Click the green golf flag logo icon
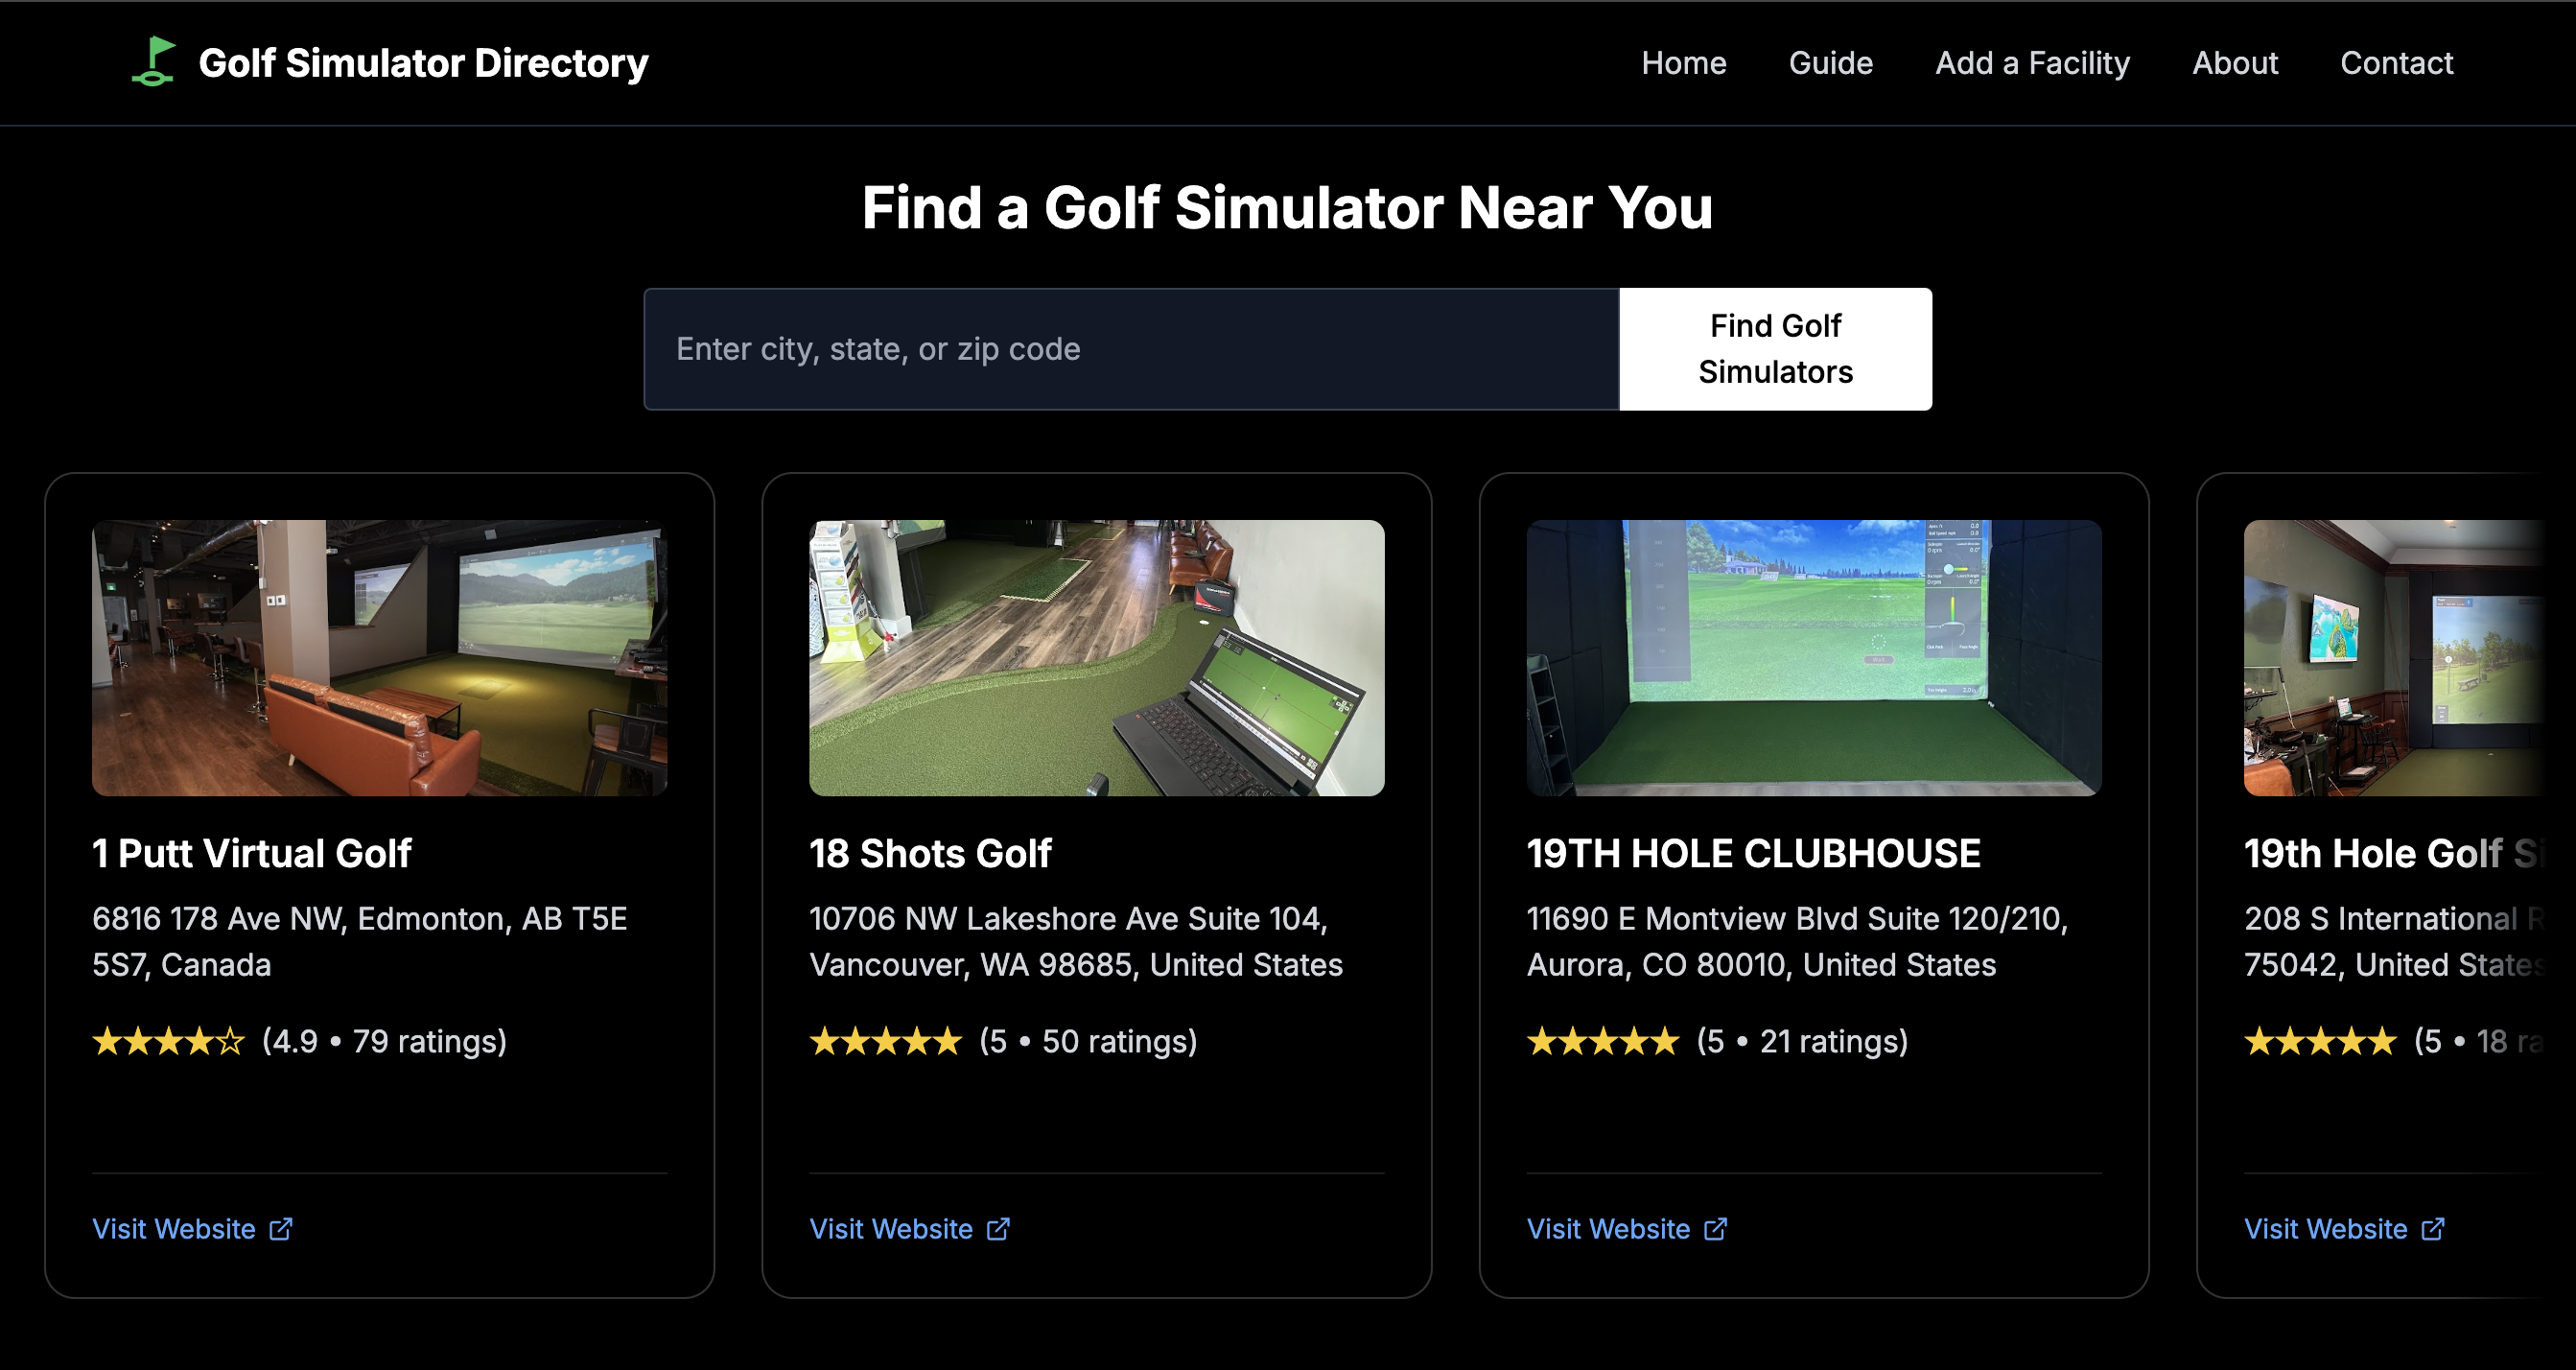This screenshot has width=2576, height=1370. tap(154, 62)
